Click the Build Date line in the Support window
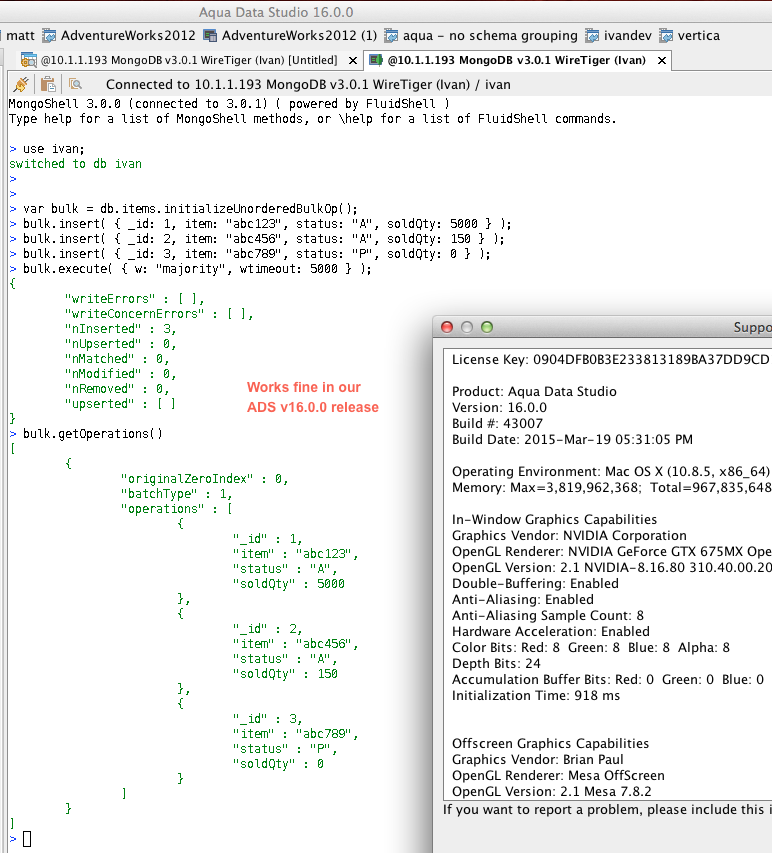The width and height of the screenshot is (772, 853). point(572,440)
